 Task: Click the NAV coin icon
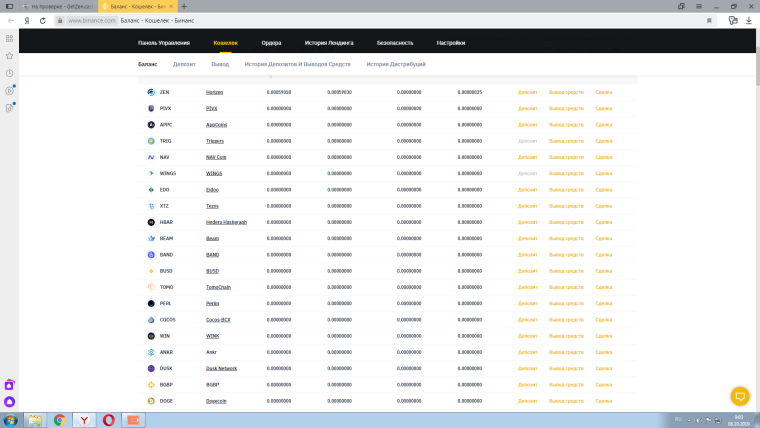click(x=151, y=157)
